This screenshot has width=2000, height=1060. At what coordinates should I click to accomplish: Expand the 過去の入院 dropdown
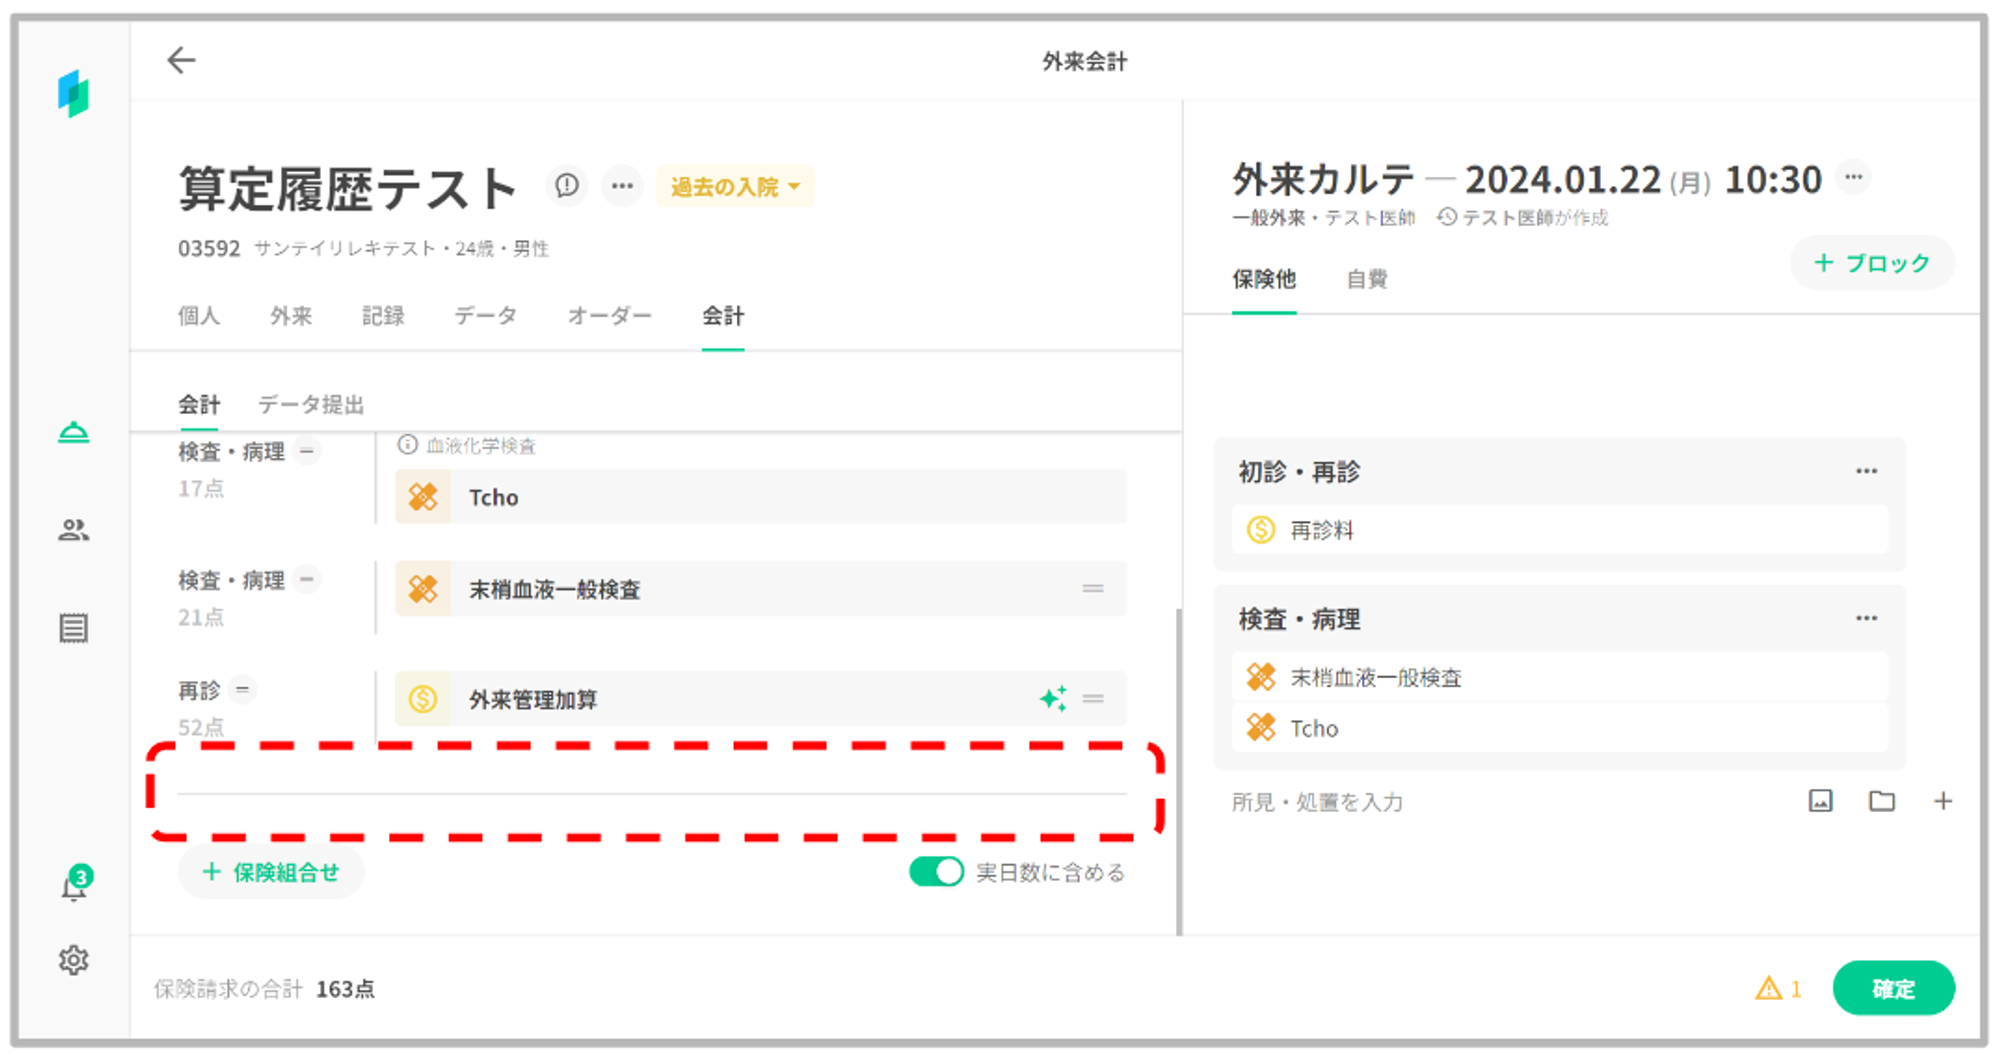click(735, 187)
